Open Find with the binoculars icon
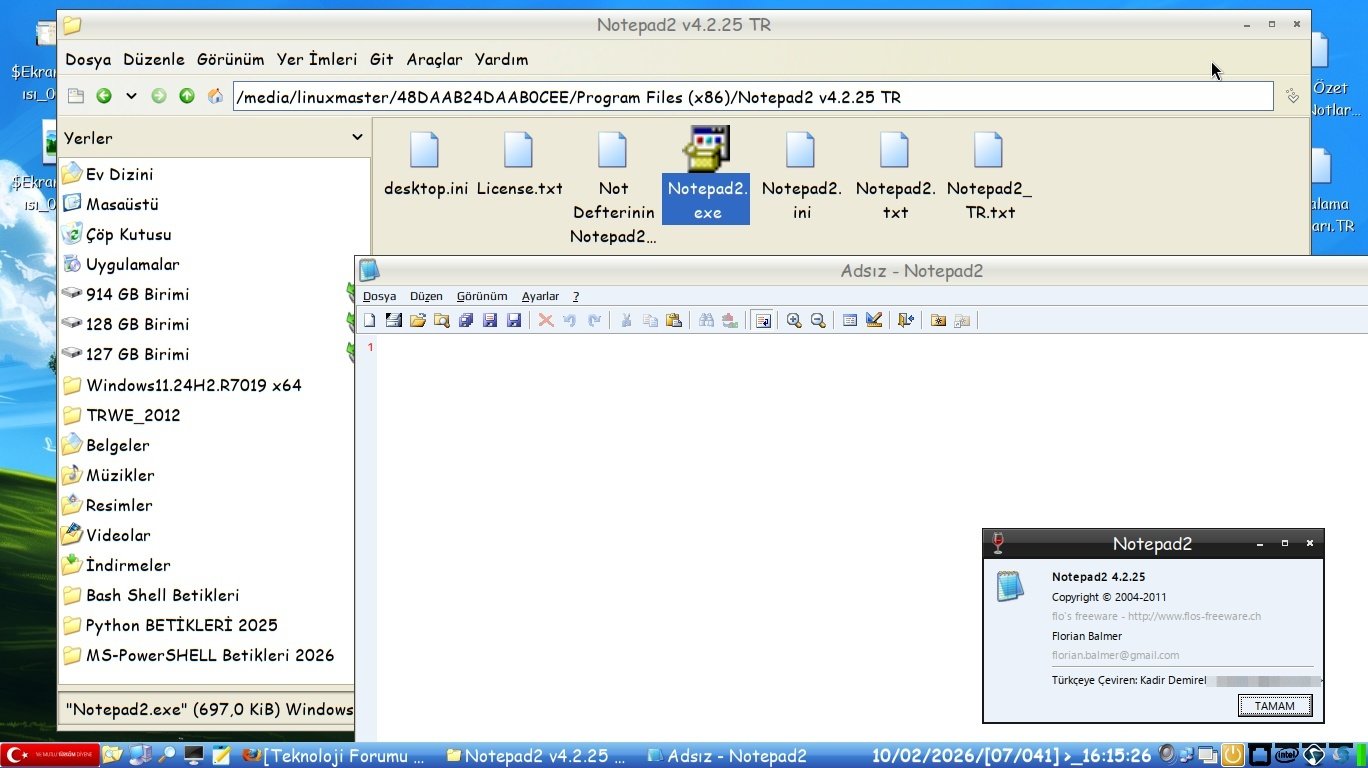 click(x=706, y=320)
